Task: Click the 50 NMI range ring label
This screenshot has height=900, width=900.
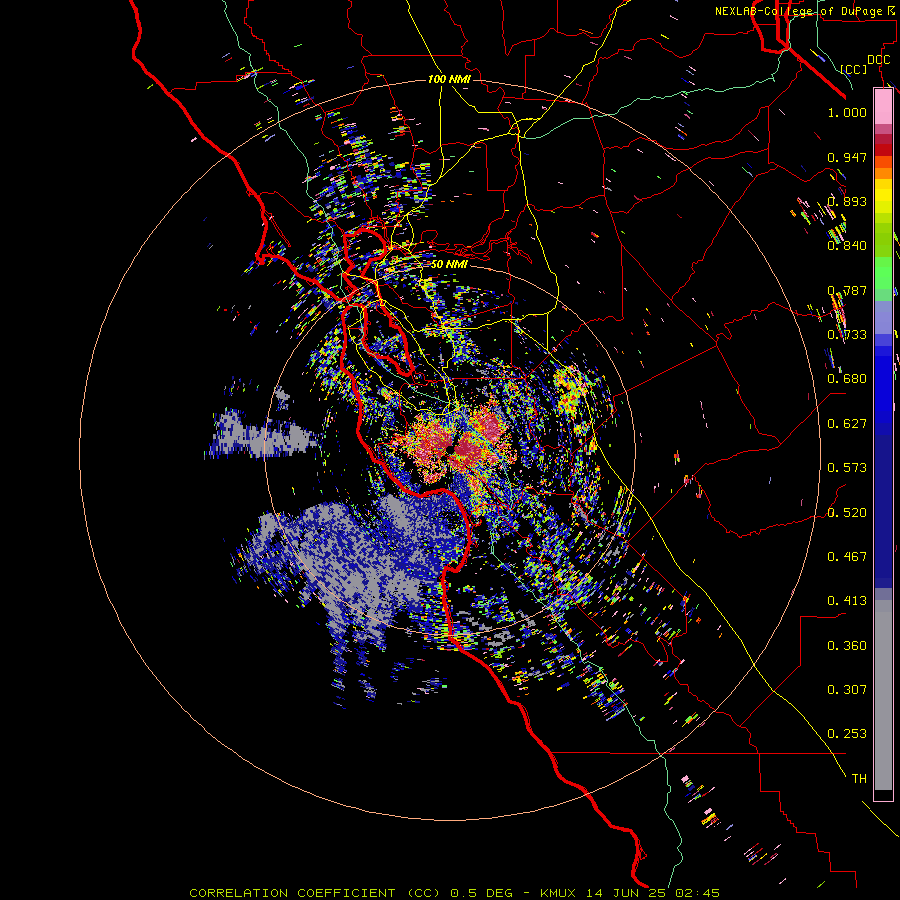Action: 449,264
